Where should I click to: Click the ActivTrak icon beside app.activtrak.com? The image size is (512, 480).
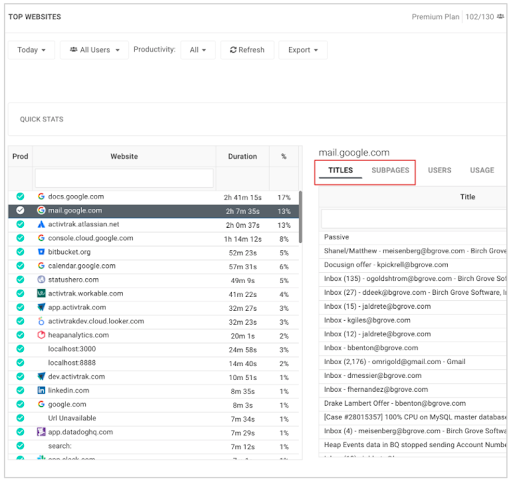[x=41, y=307]
